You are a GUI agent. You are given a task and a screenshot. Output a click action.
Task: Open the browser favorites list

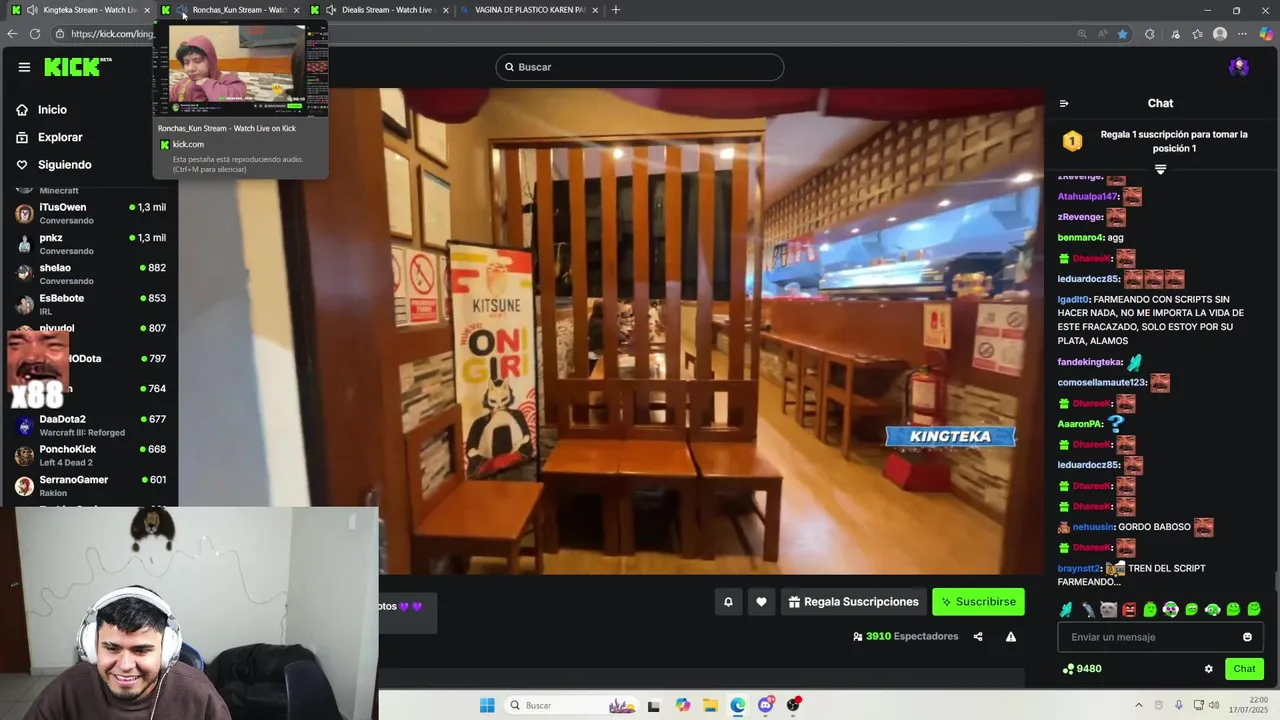click(x=1197, y=34)
